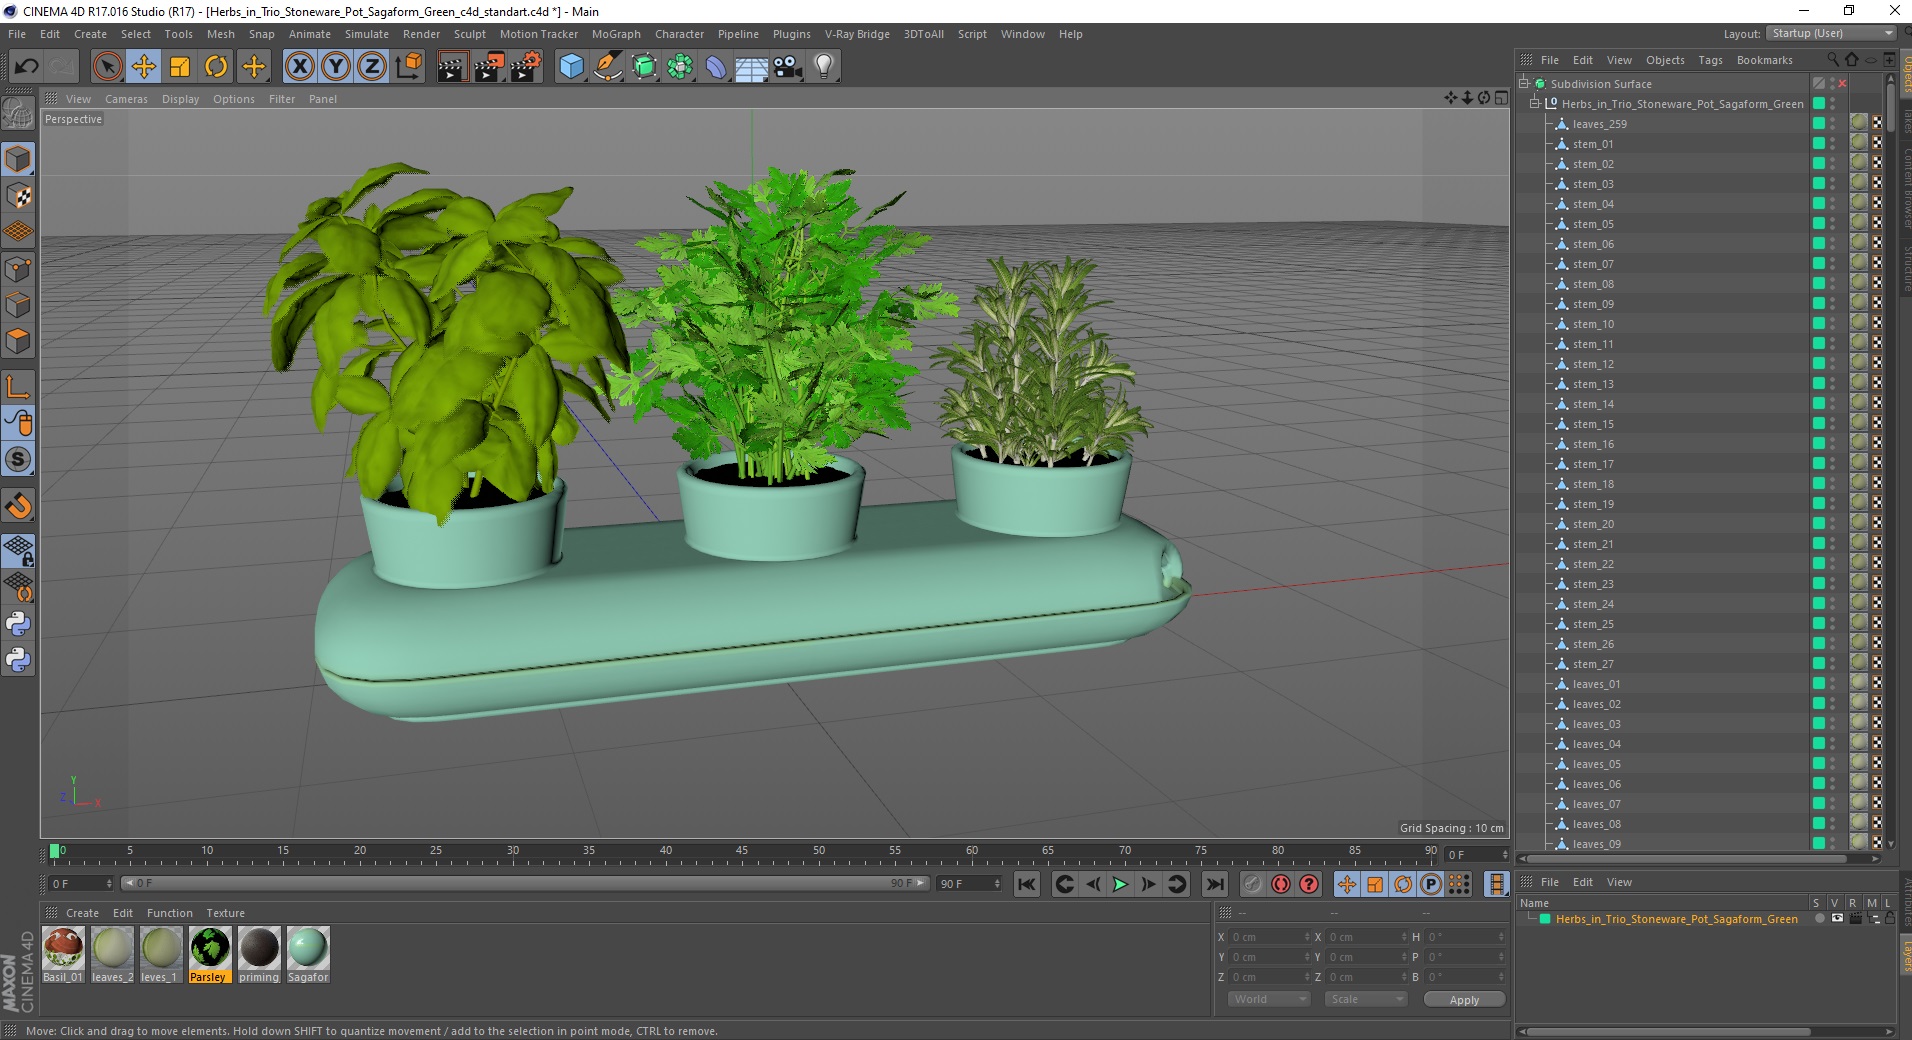Toggle Snap enable S icon
This screenshot has height=1040, width=1912.
pos(18,459)
